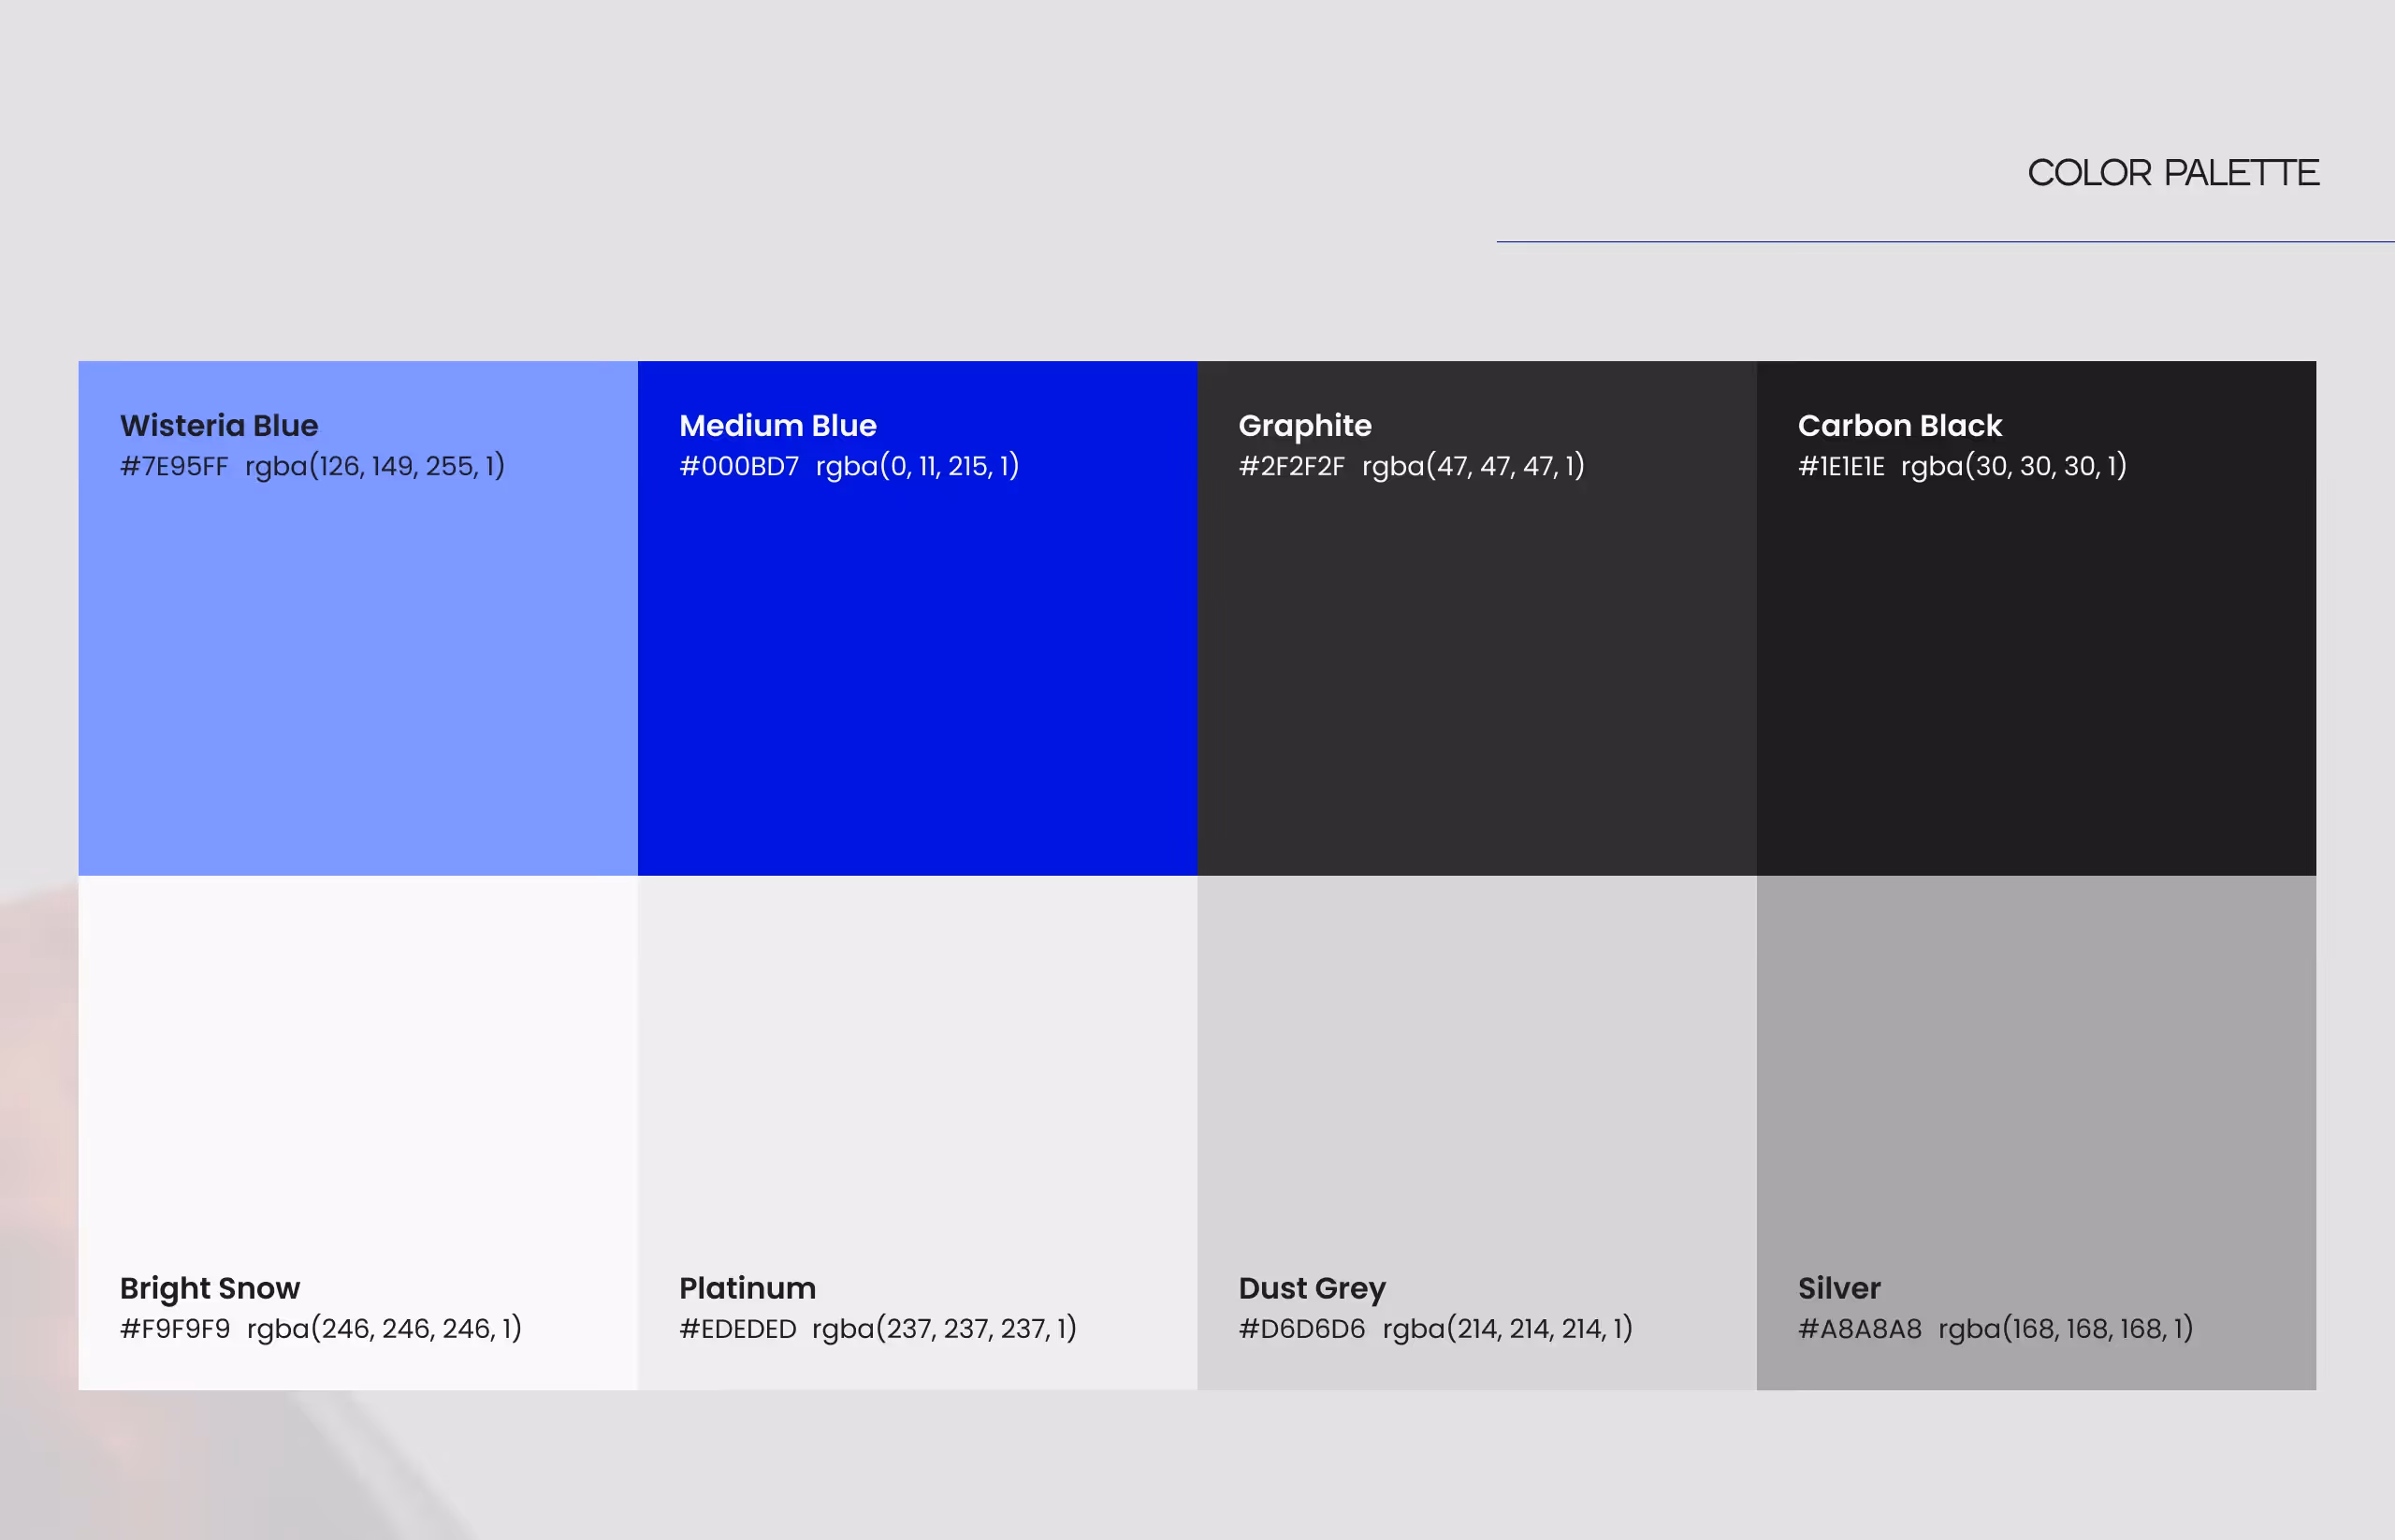This screenshot has height=1540, width=2395.
Task: Click hex code #F9F9F9
Action: [x=175, y=1329]
